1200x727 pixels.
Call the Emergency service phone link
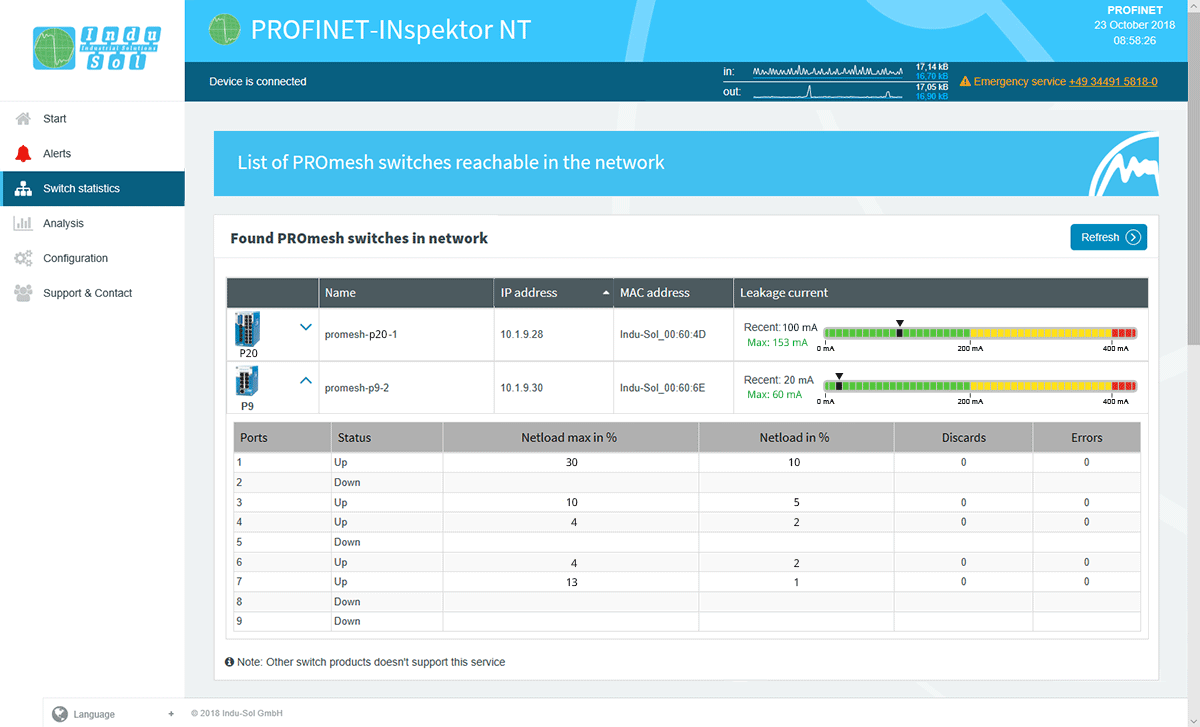pos(1112,81)
